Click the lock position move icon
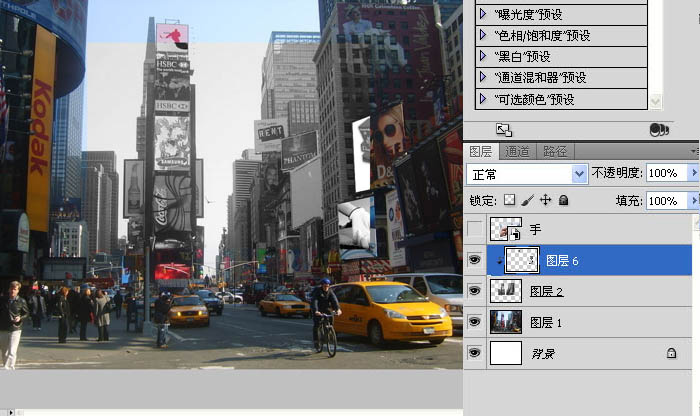The width and height of the screenshot is (700, 416). click(545, 201)
